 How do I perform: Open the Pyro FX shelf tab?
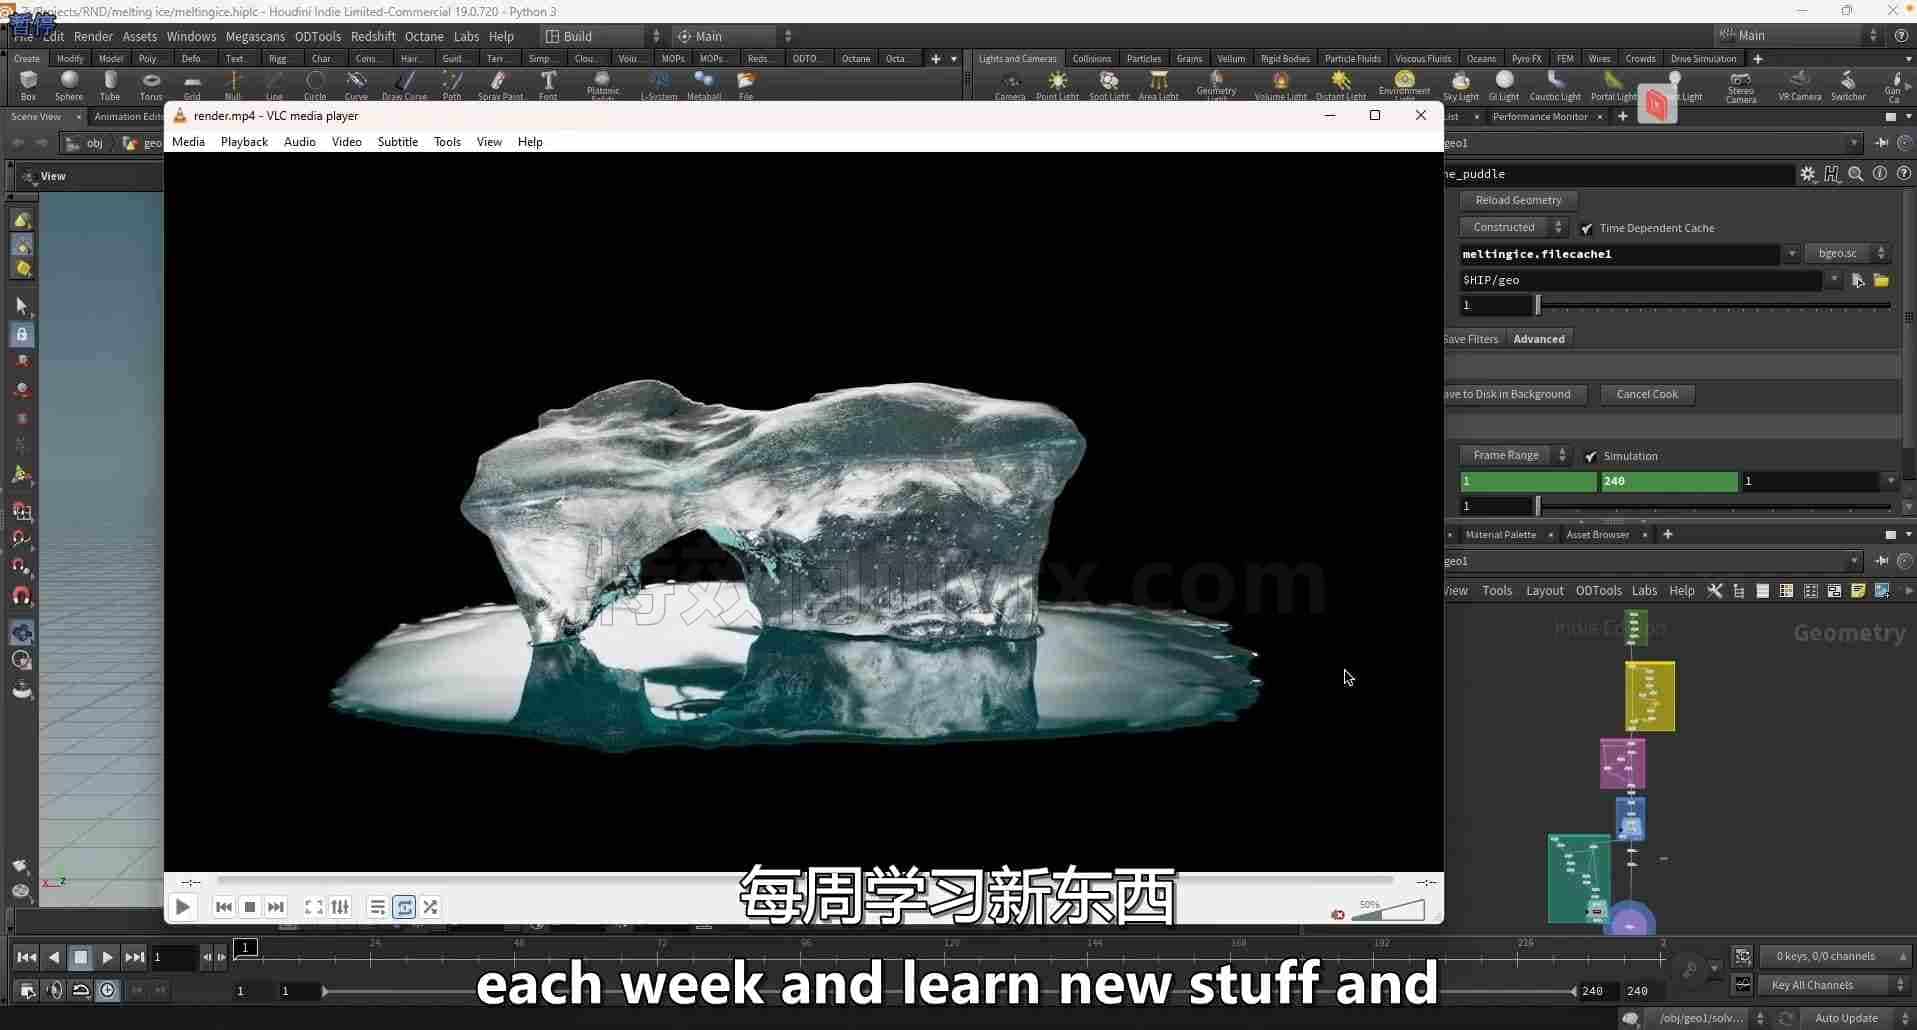pyautogui.click(x=1526, y=59)
